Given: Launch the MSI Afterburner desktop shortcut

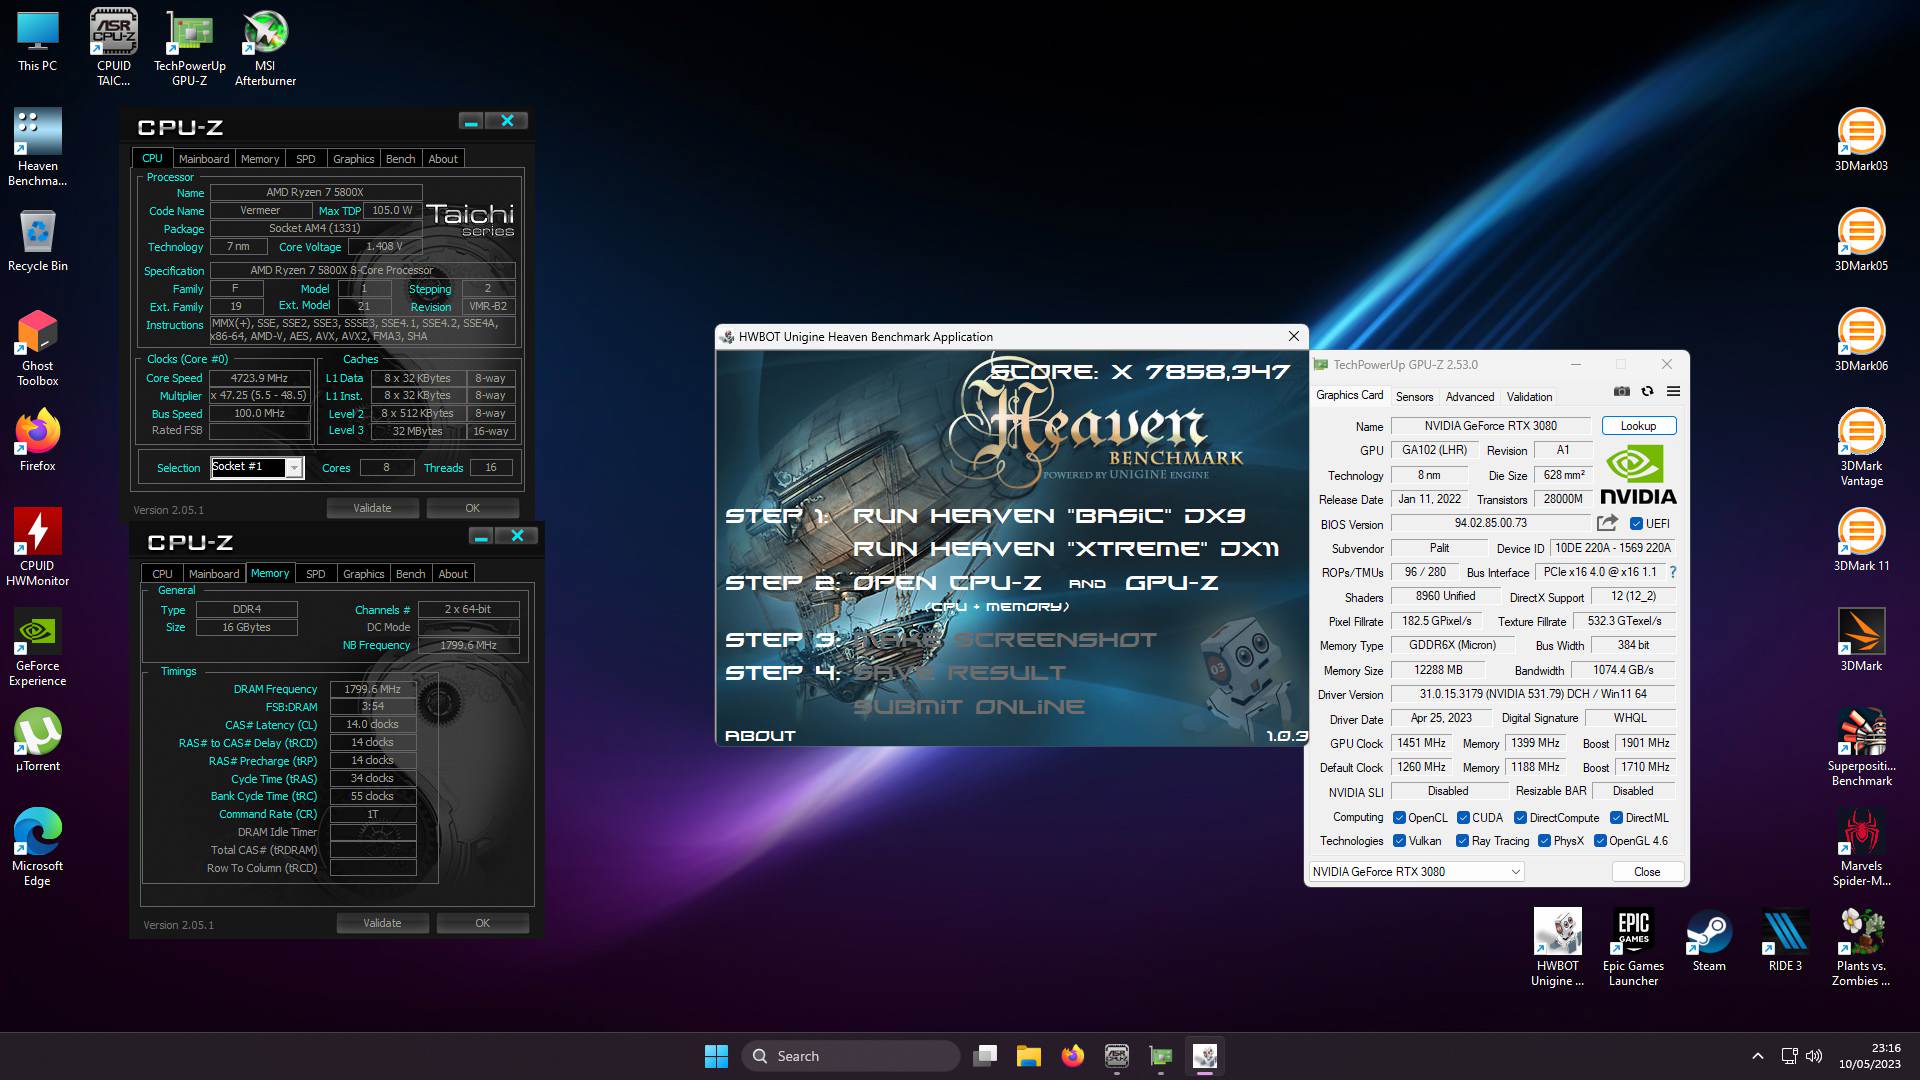Looking at the screenshot, I should point(265,47).
